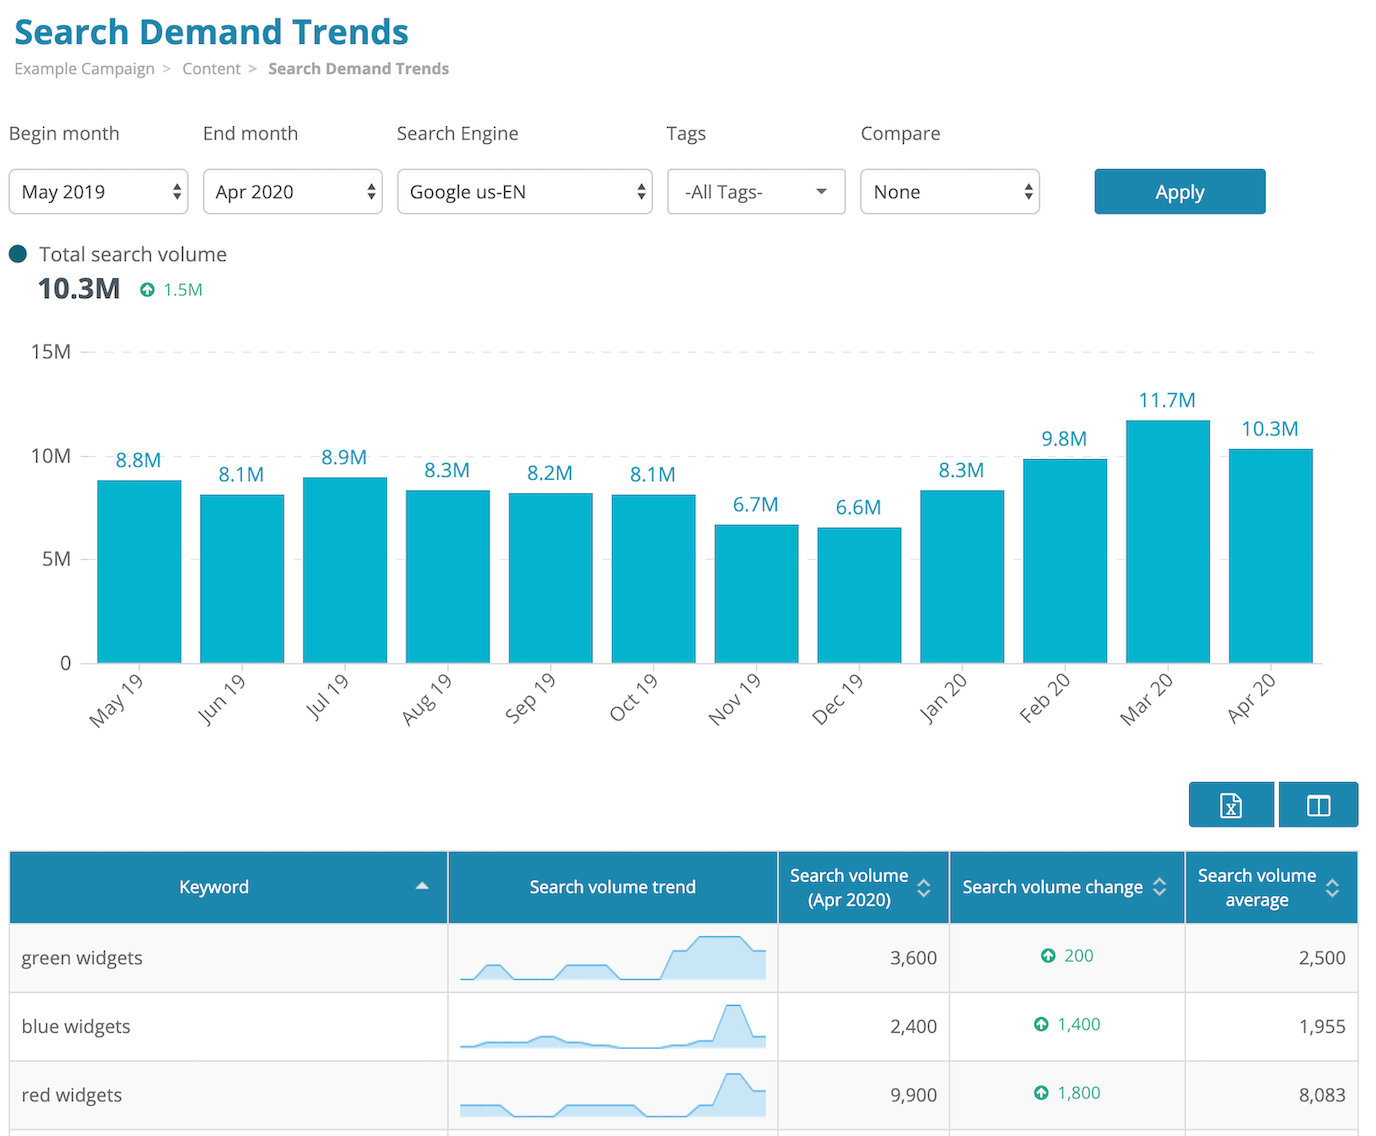This screenshot has height=1136, width=1376.
Task: Sort by Search volume (Apr 2020) column
Action: (x=924, y=887)
